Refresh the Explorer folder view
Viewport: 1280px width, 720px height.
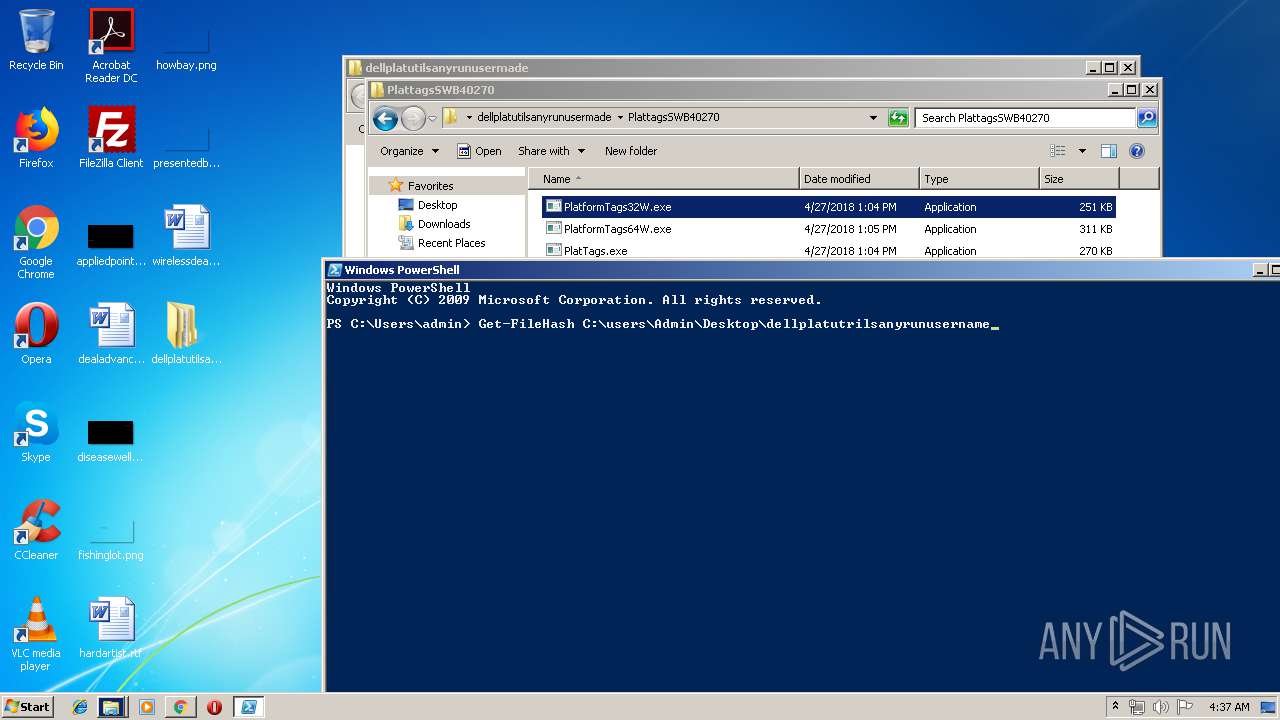pos(898,118)
